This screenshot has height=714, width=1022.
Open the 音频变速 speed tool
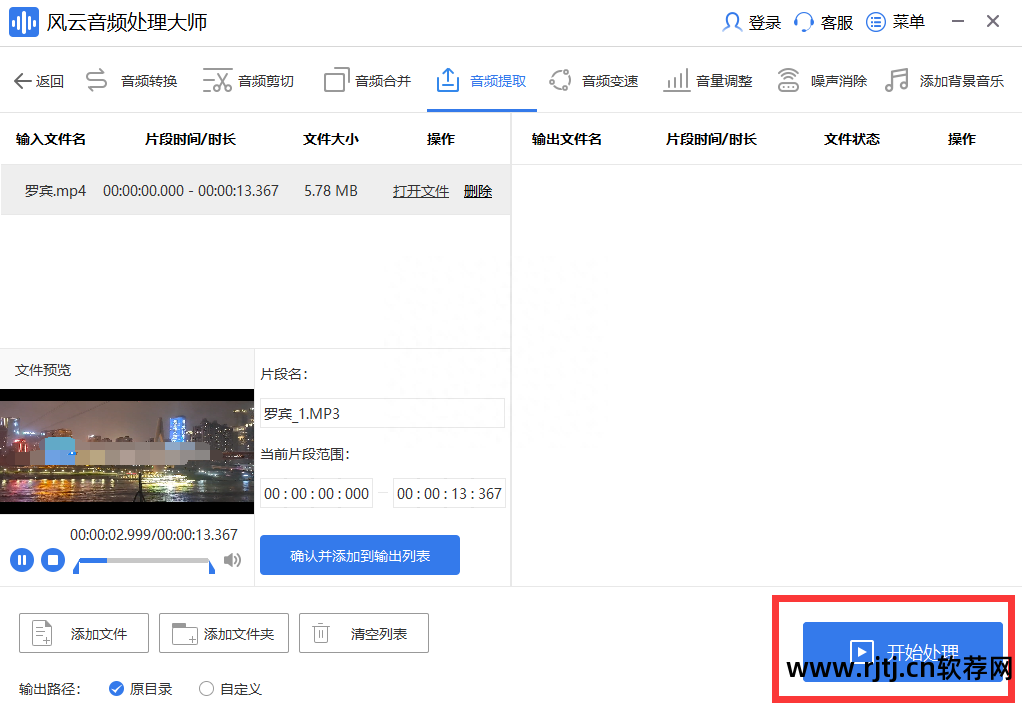[560, 81]
